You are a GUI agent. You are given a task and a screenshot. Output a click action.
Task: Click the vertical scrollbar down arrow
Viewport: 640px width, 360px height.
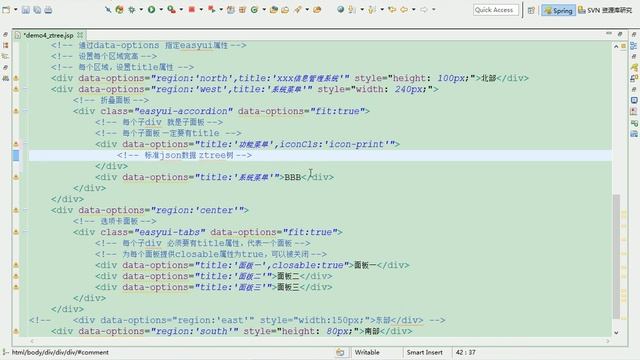click(x=616, y=333)
